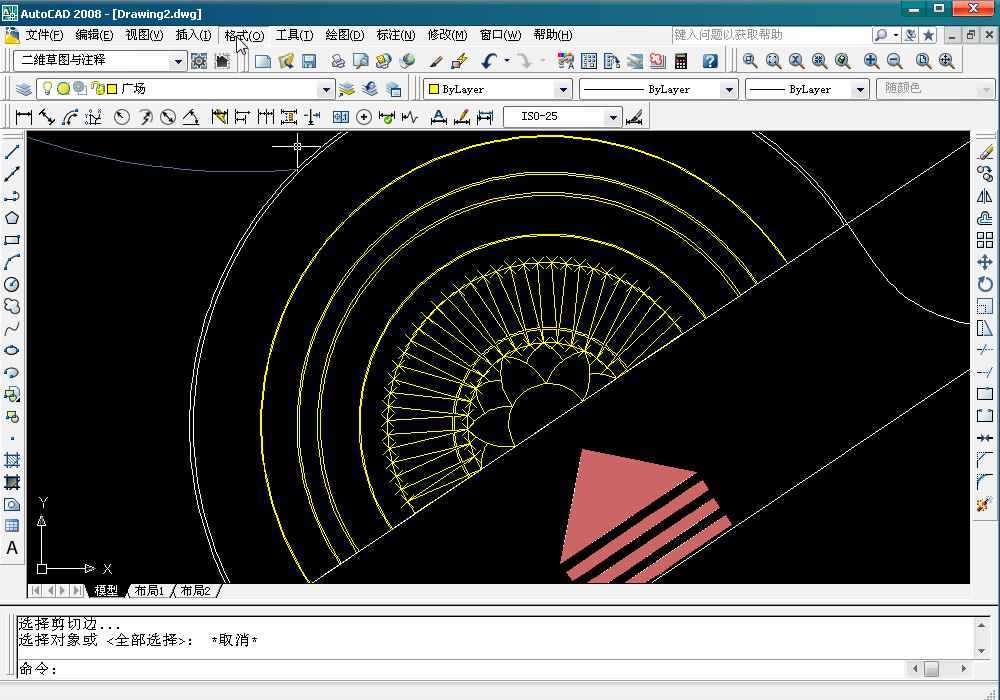Select the Explode tool
The image size is (1000, 700).
click(985, 504)
